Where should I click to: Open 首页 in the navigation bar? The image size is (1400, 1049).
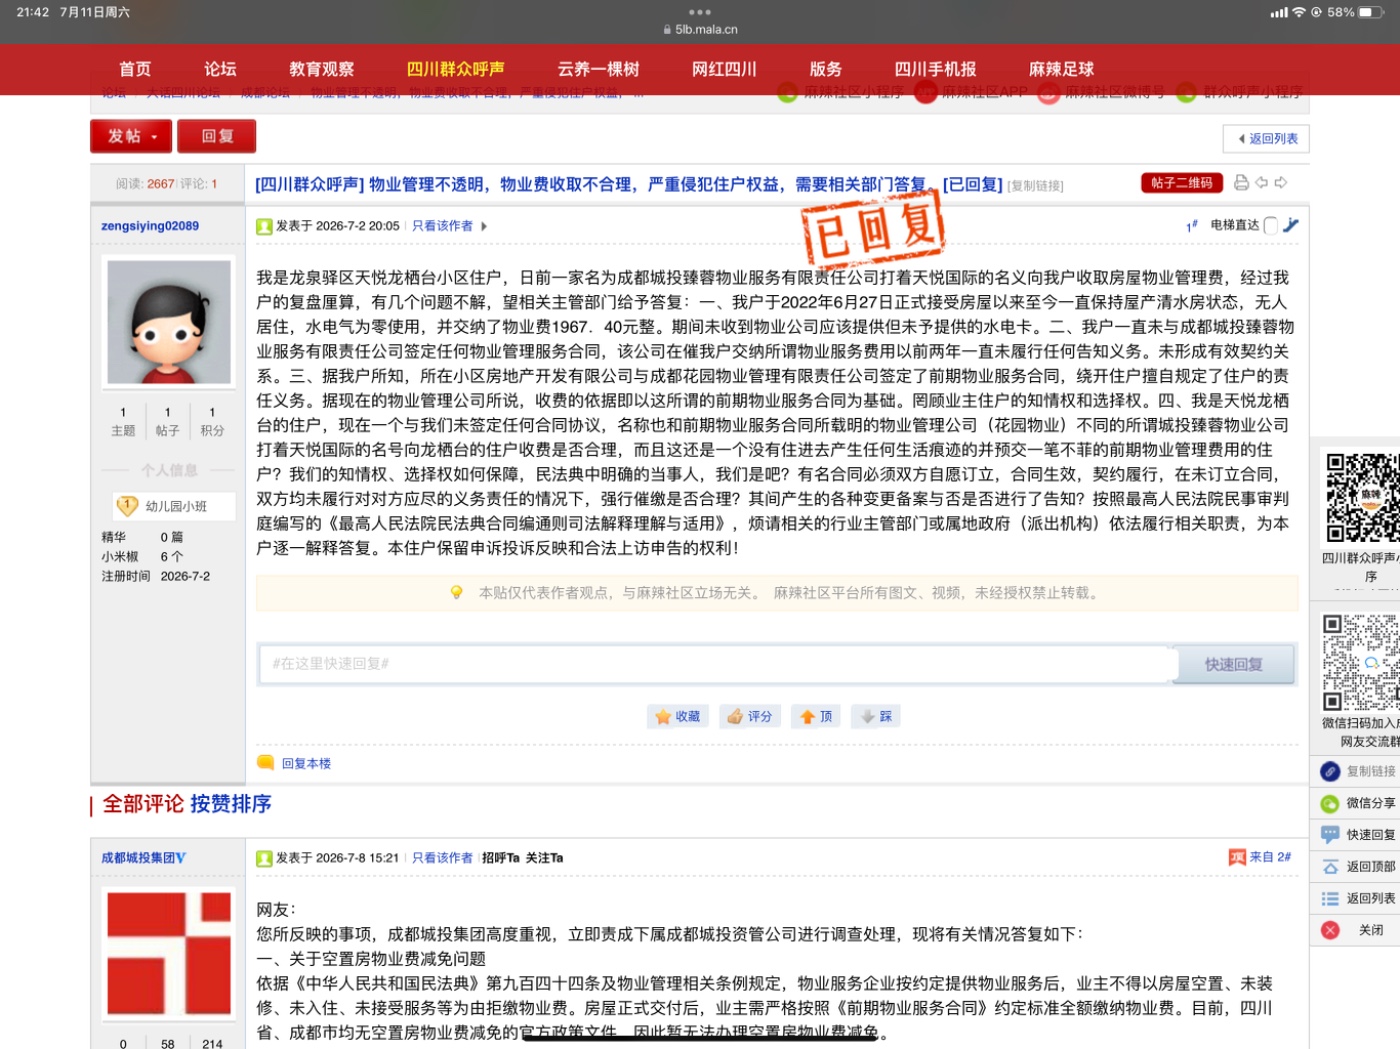pyautogui.click(x=135, y=69)
